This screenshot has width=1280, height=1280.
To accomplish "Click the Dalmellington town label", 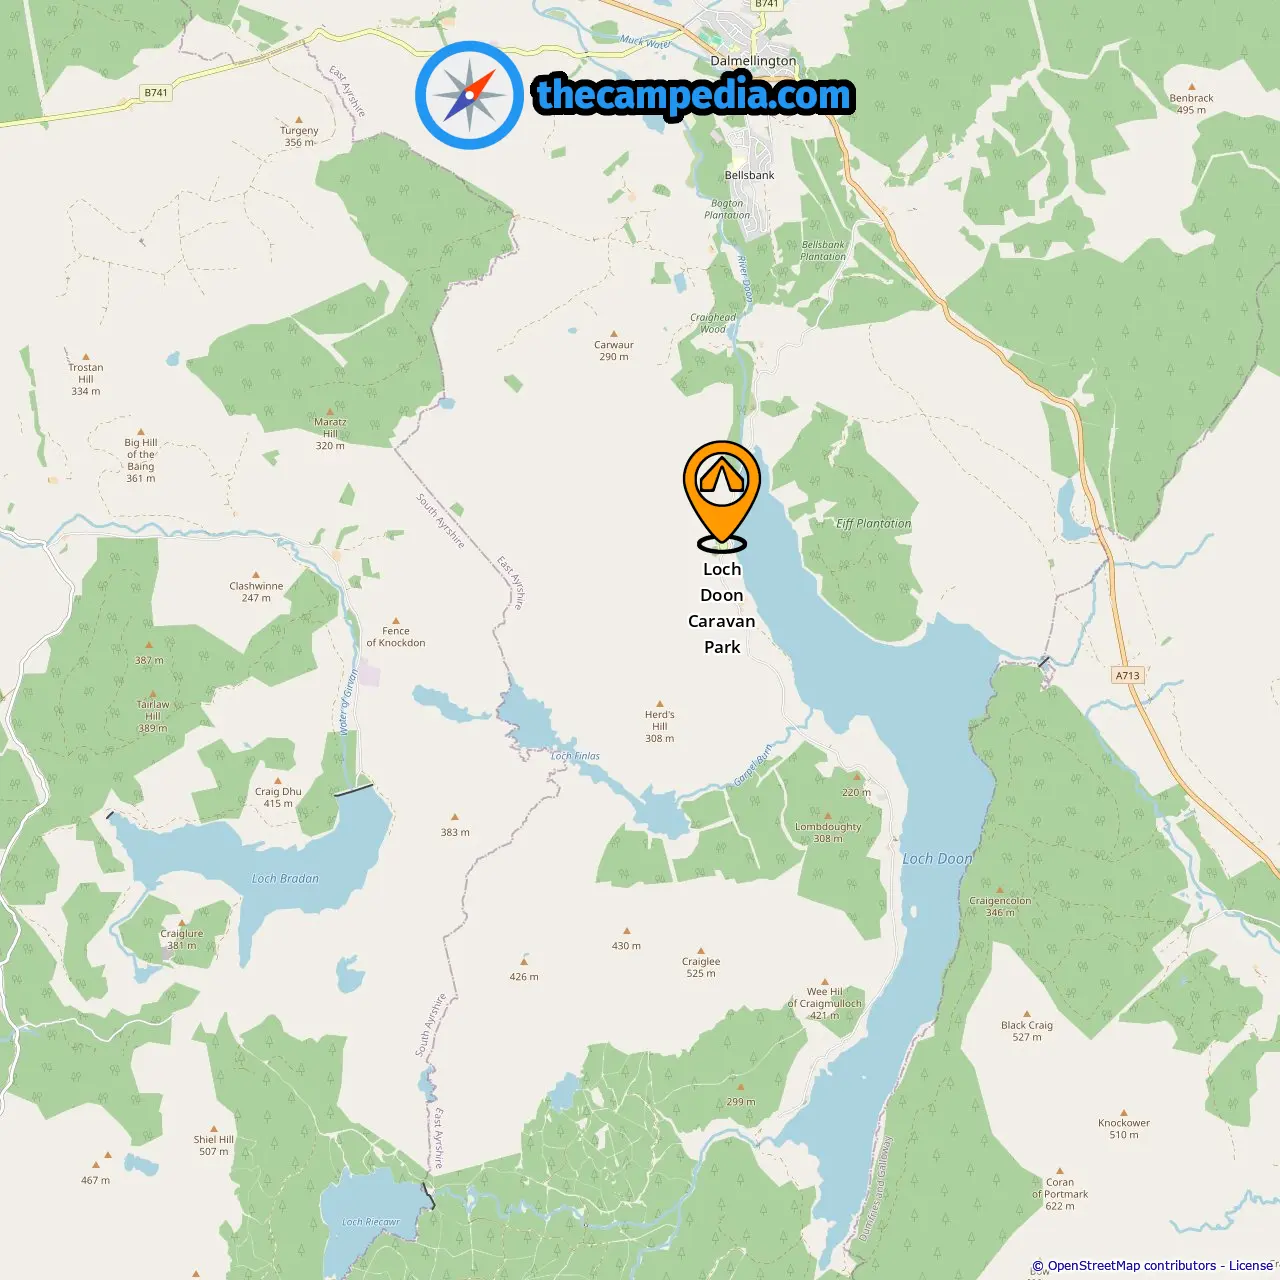I will (x=753, y=61).
